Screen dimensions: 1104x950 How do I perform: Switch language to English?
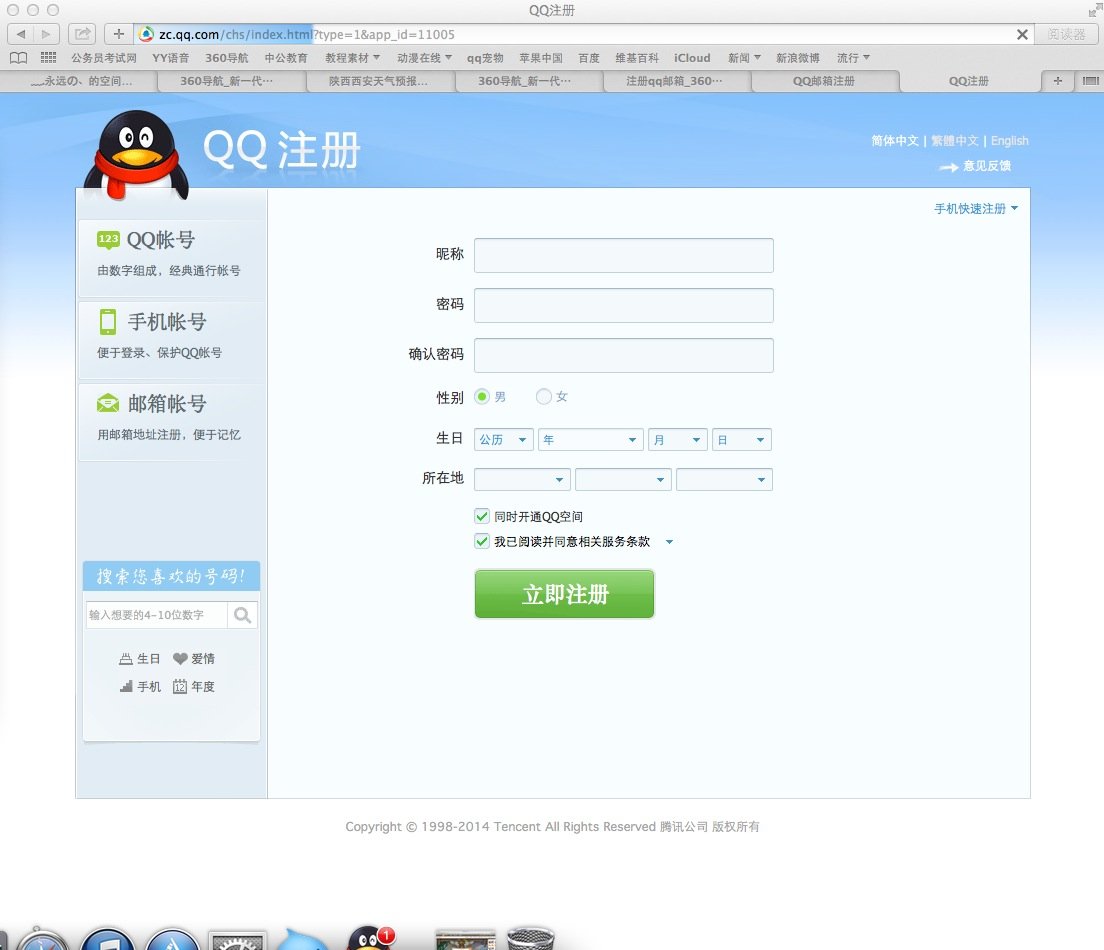[x=1009, y=141]
